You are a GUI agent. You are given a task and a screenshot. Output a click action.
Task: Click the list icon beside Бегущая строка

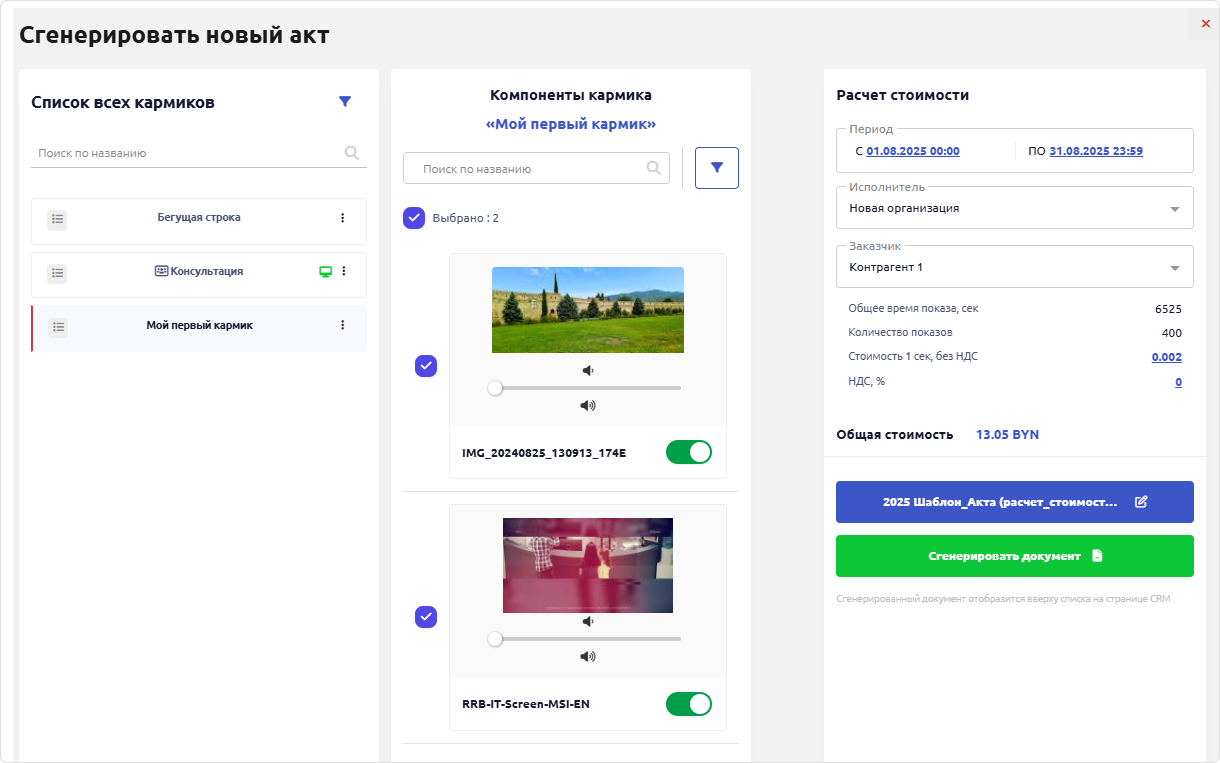point(57,220)
